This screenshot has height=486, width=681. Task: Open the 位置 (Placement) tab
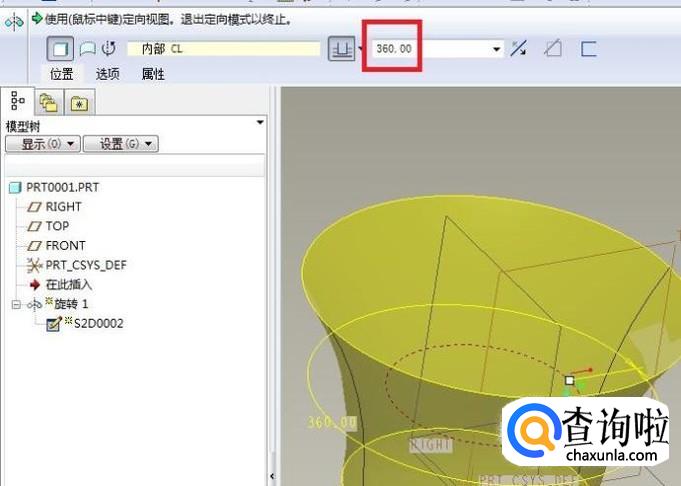[x=62, y=74]
